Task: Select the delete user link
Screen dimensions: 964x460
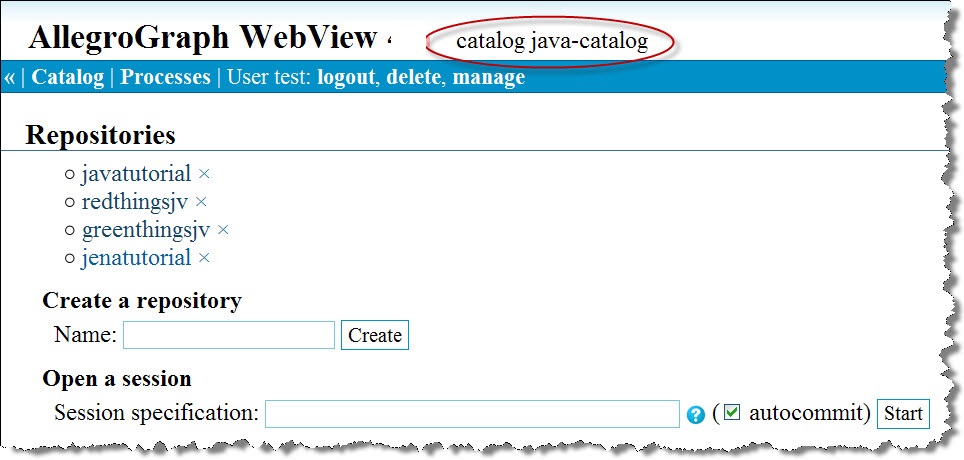Action: click(x=413, y=77)
